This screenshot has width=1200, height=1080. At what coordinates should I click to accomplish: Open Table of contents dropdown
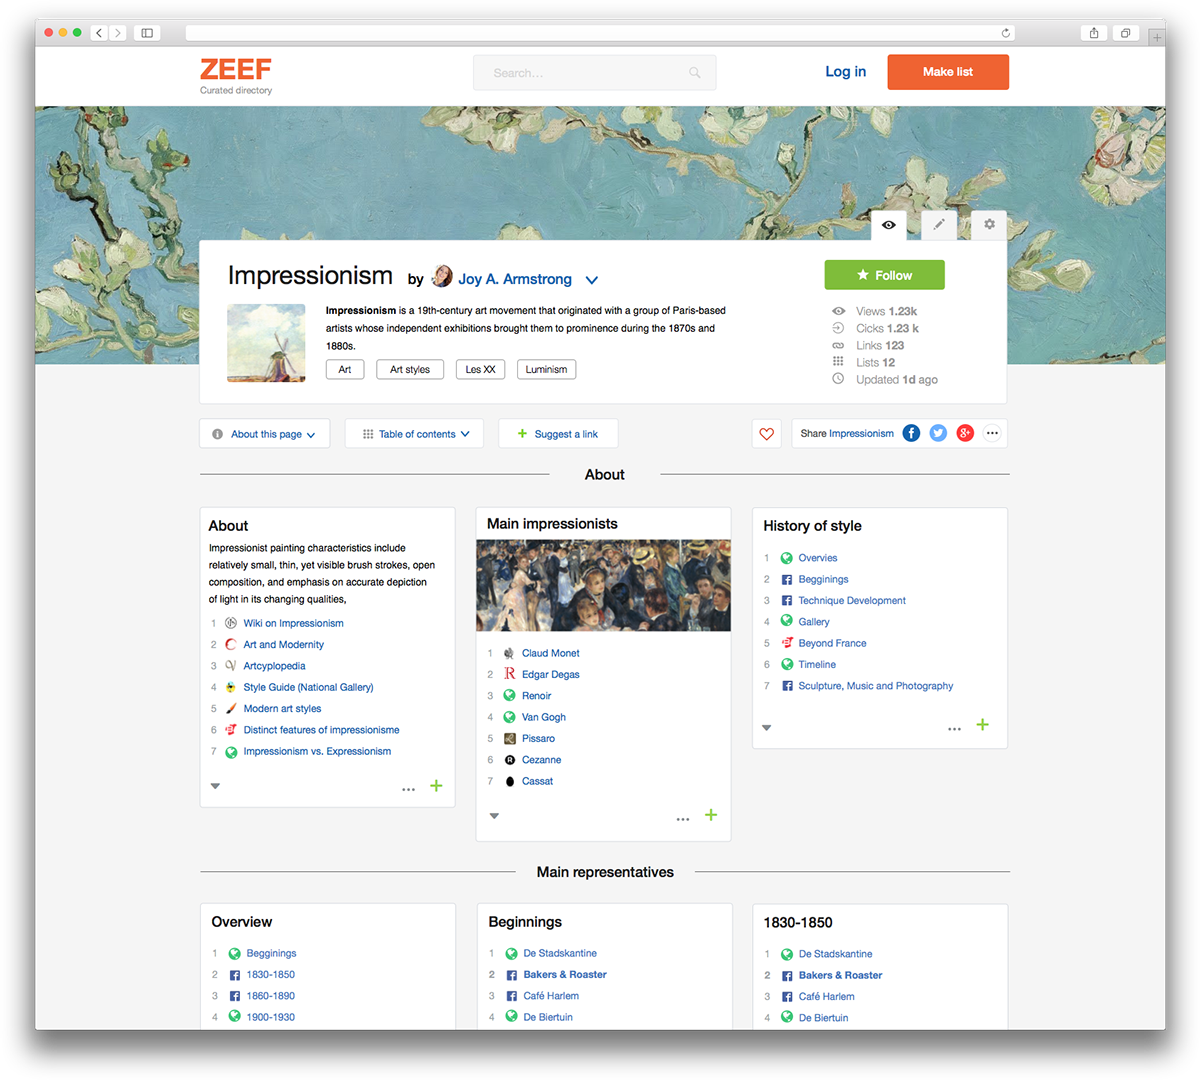click(x=414, y=434)
